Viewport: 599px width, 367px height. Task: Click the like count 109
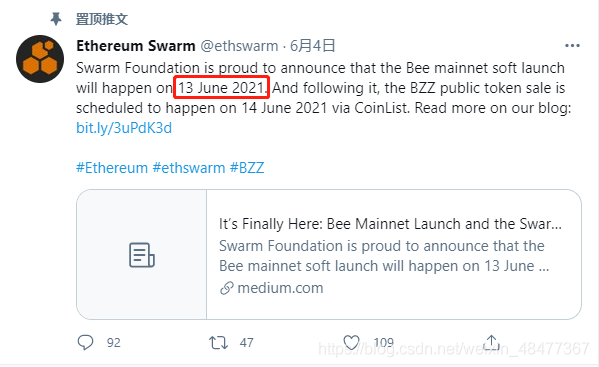coord(383,343)
